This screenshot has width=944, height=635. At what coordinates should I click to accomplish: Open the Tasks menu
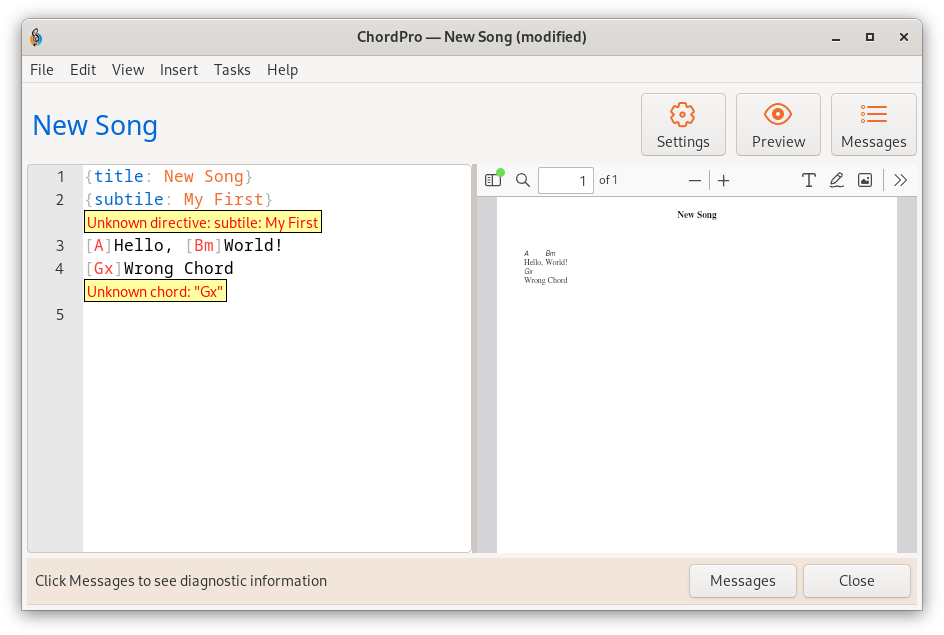232,70
